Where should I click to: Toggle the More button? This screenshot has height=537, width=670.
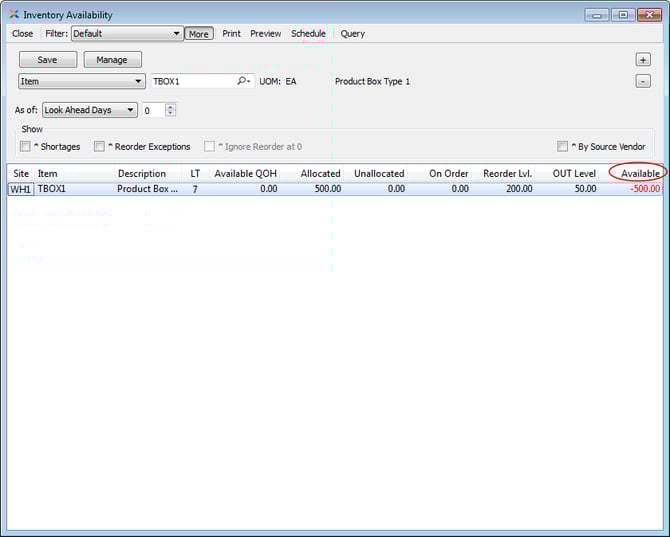coord(199,34)
